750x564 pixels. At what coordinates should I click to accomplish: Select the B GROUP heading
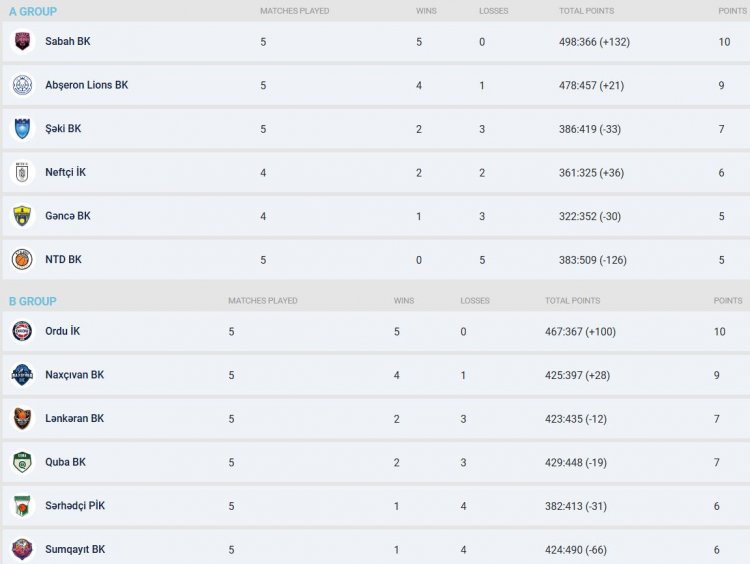pyautogui.click(x=33, y=301)
